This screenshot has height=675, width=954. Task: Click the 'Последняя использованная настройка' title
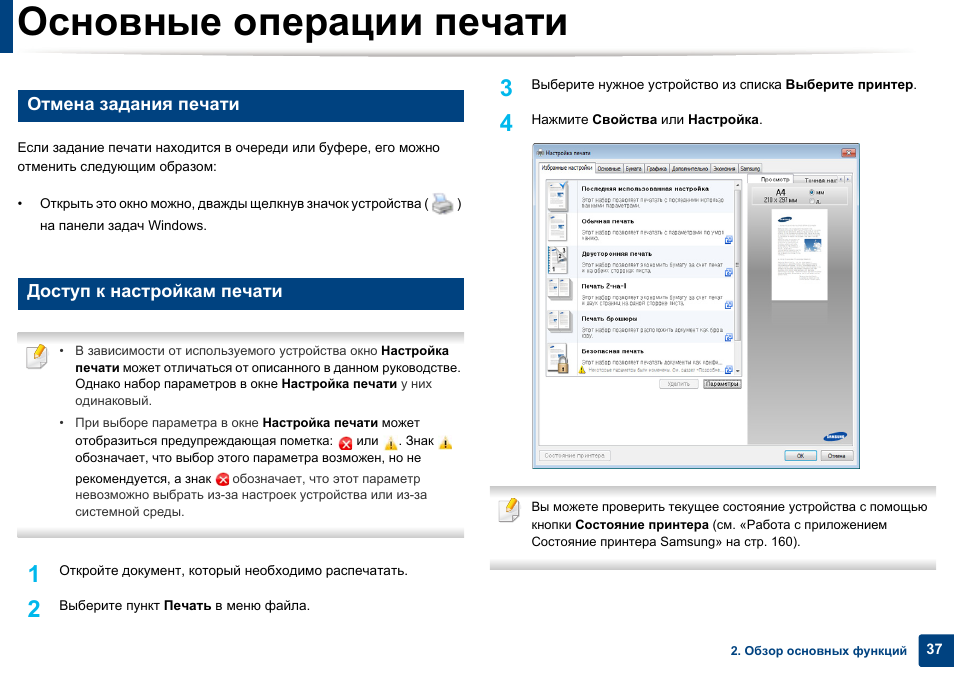[x=645, y=189]
